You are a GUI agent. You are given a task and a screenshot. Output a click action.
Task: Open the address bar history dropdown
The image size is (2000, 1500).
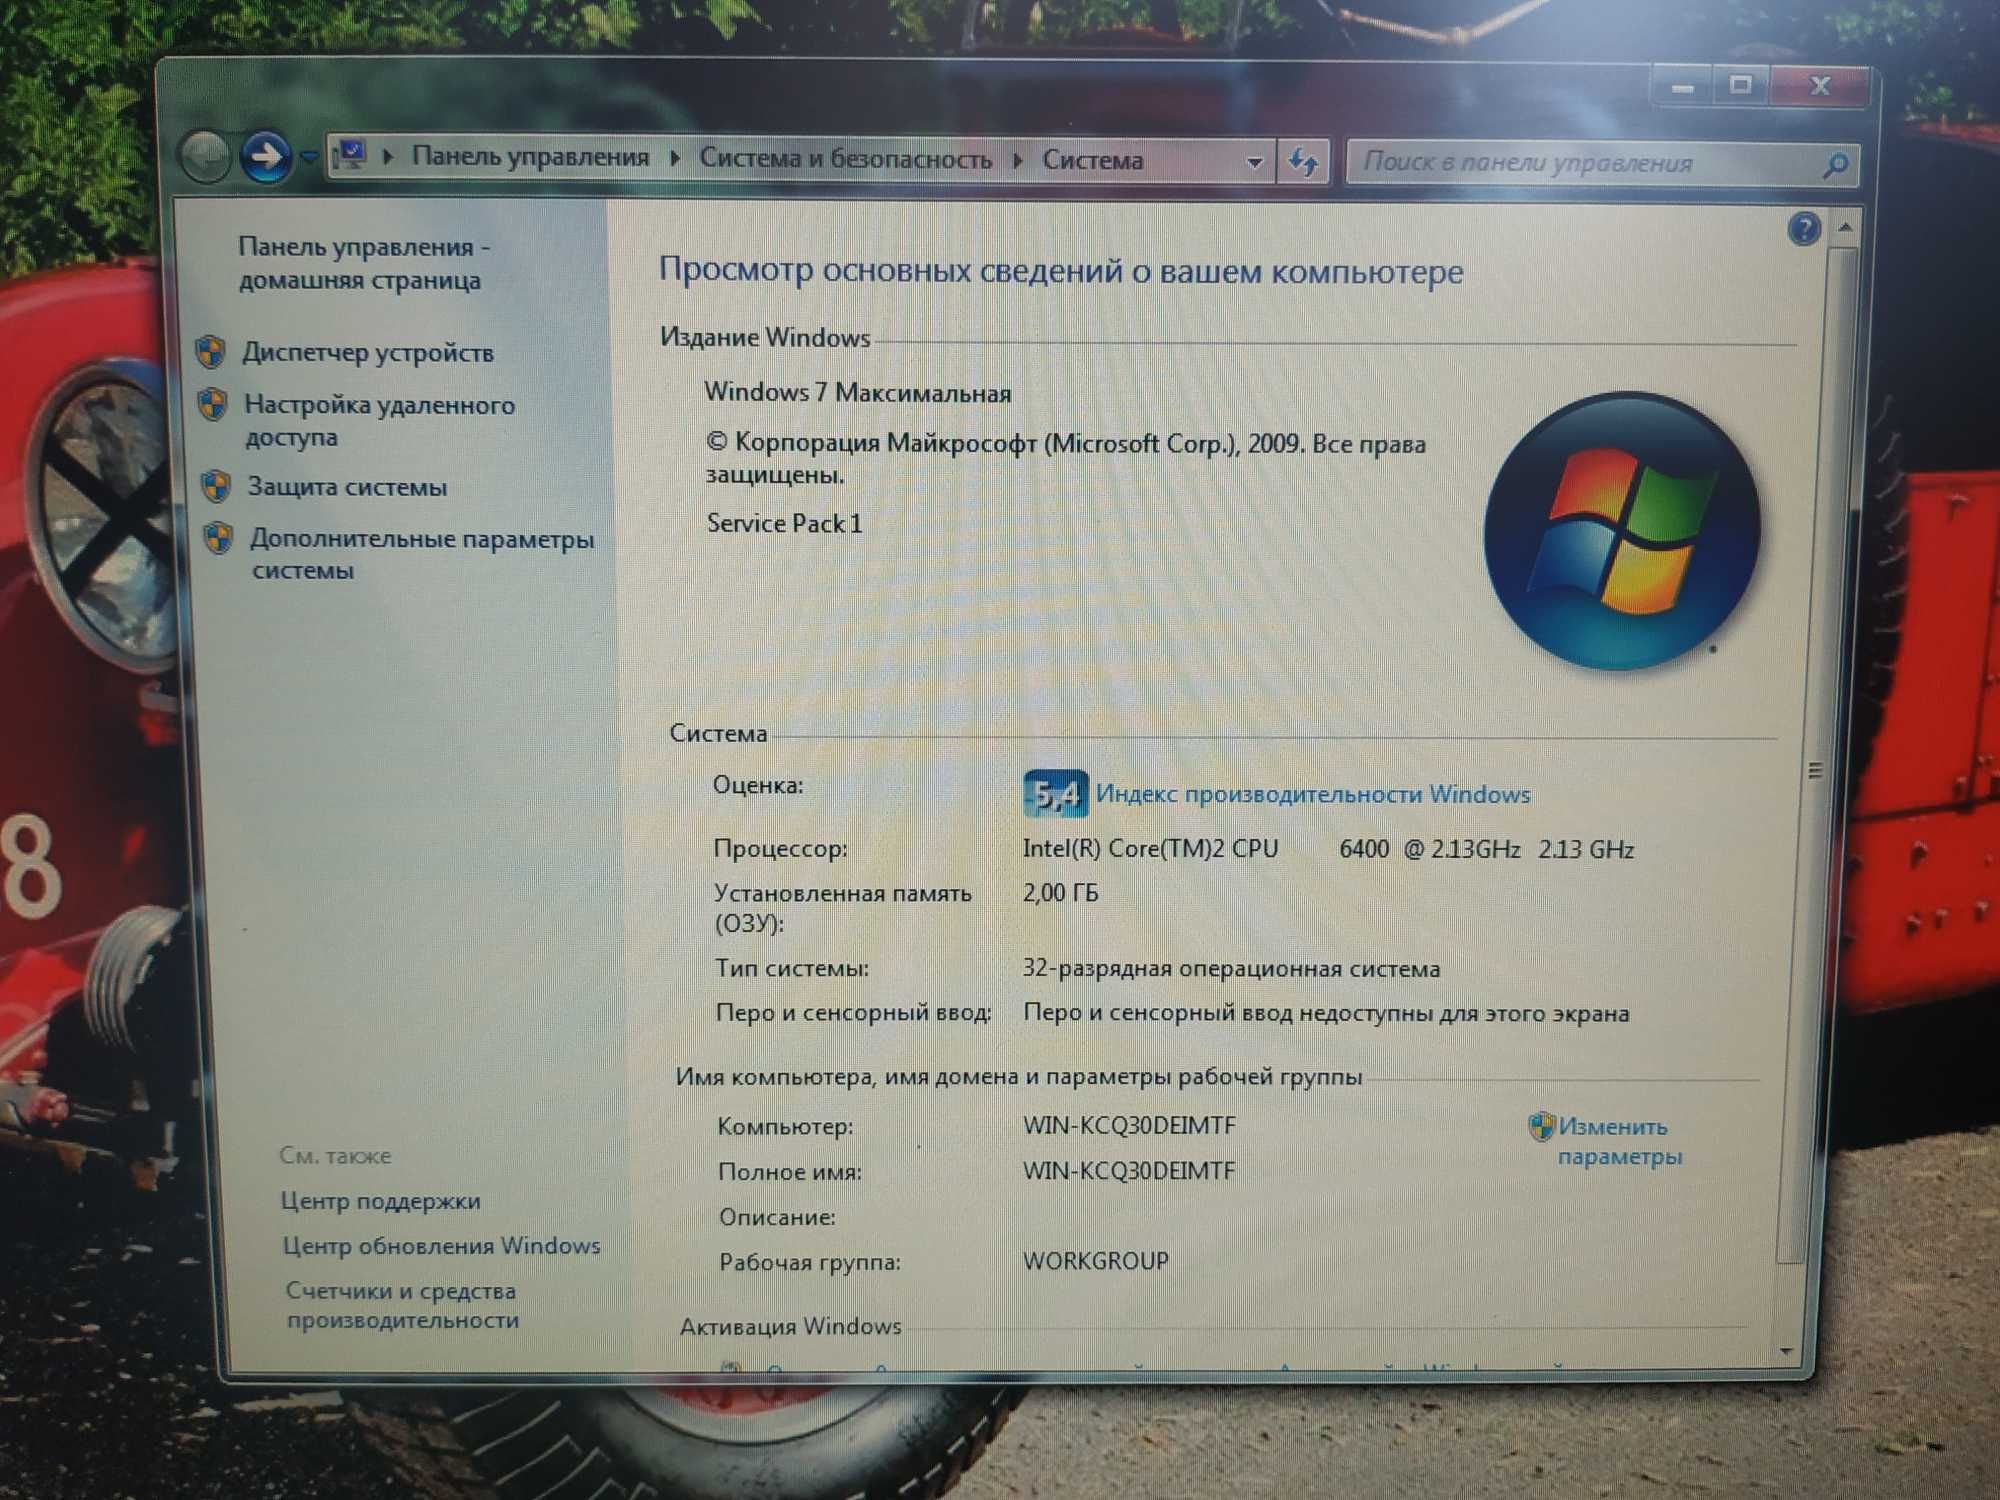click(1254, 163)
